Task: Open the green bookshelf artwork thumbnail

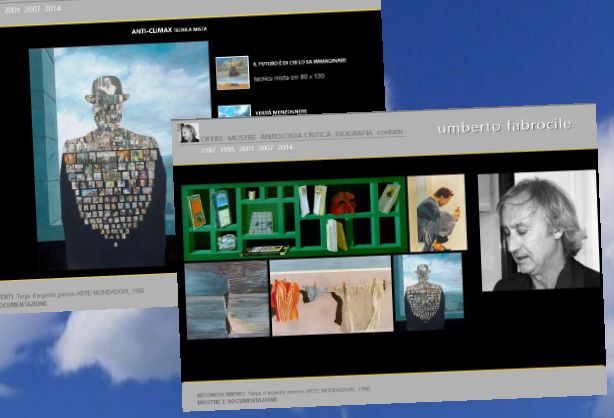Action: (294, 219)
